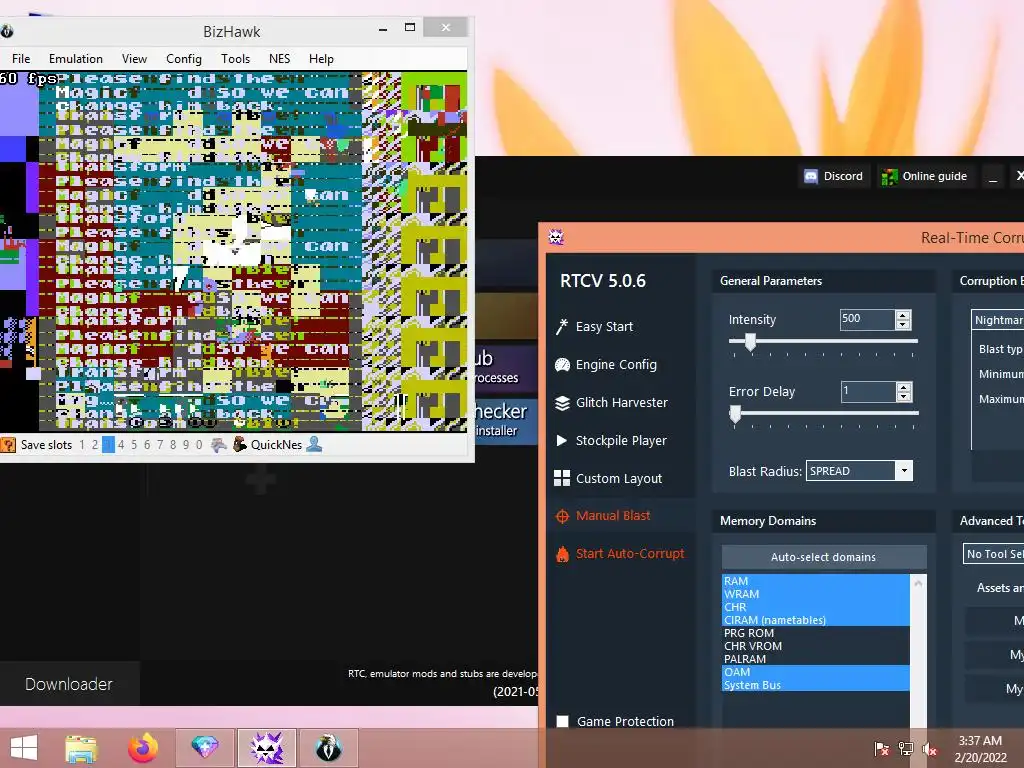
Task: Click the rewind icon in BizHawk status bar
Action: 219,445
